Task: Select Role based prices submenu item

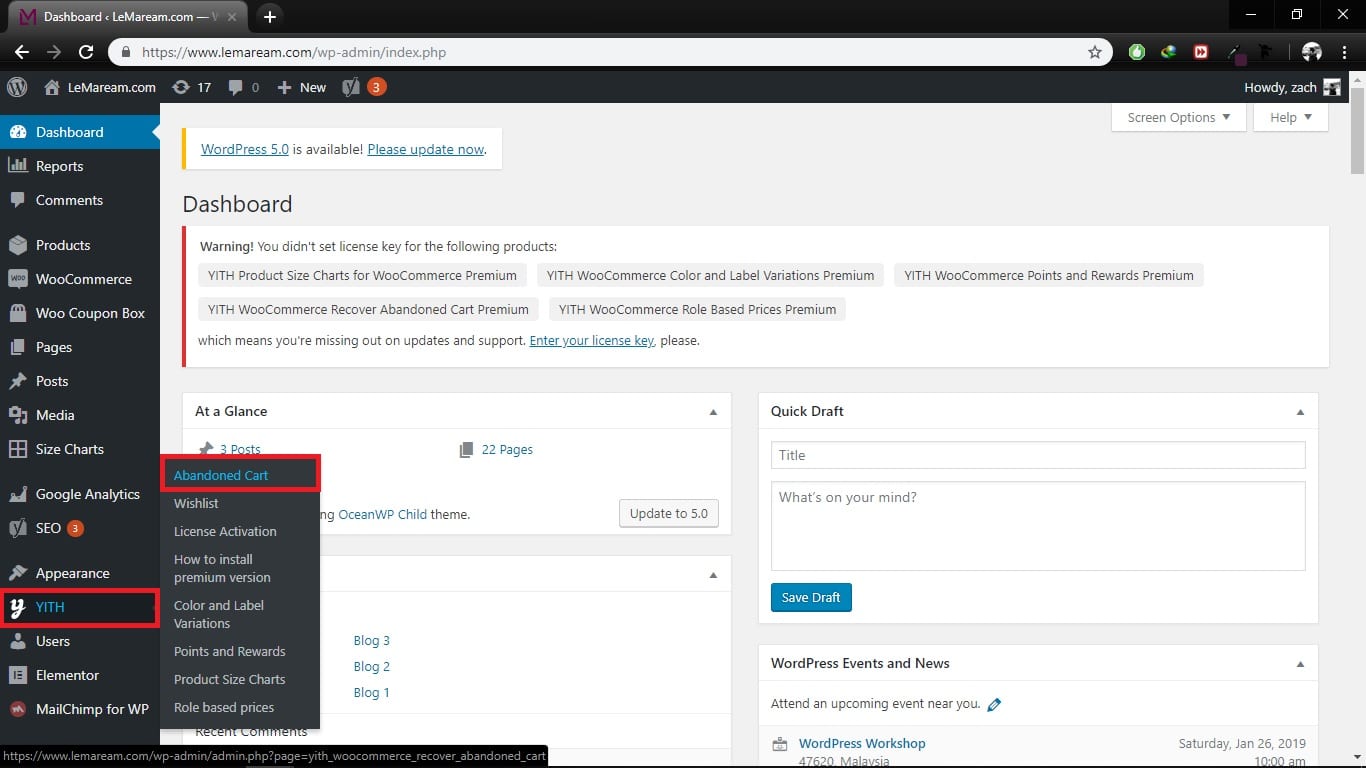Action: 240,707
